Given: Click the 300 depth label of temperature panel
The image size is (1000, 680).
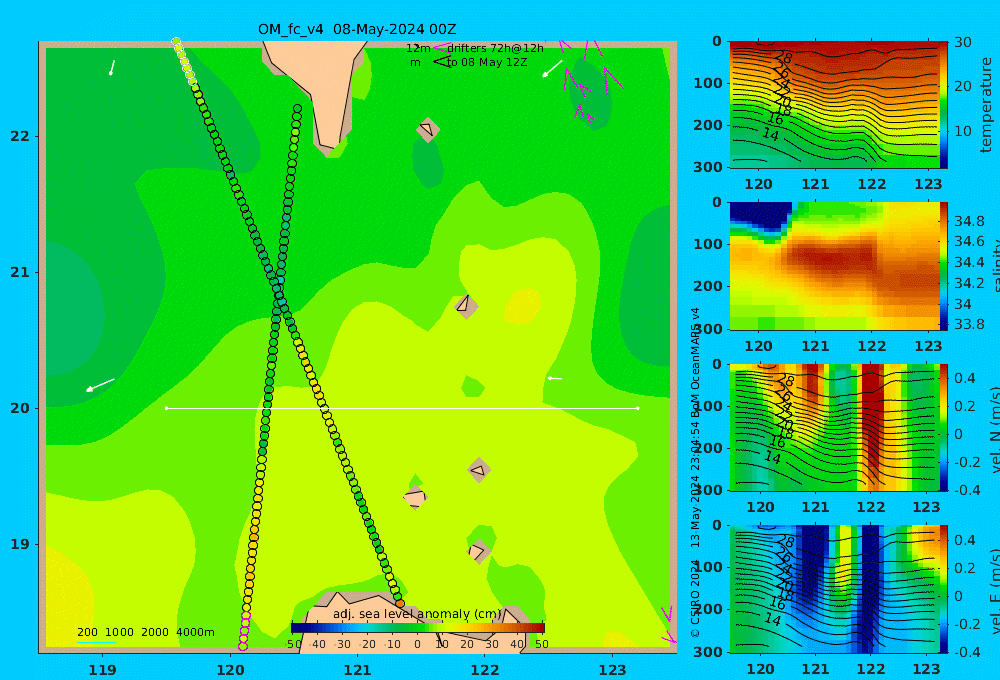Looking at the screenshot, I should coord(708,167).
